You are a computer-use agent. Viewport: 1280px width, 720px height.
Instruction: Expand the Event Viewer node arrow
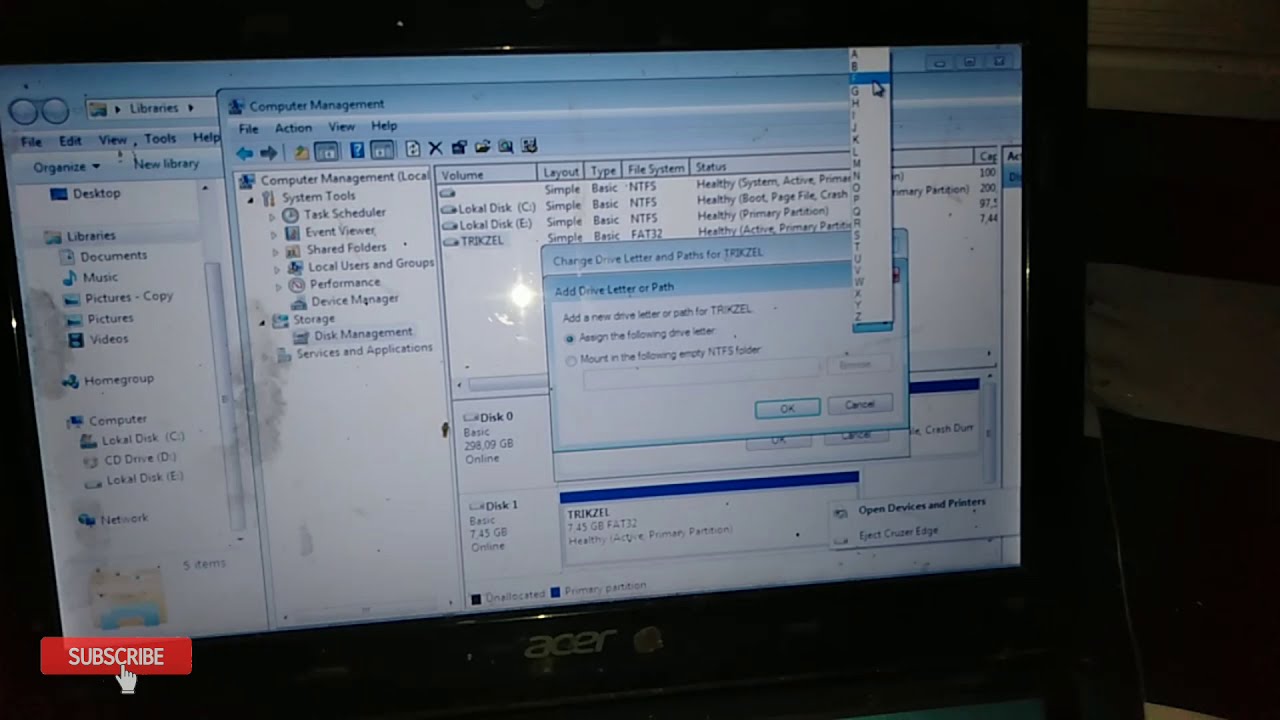[274, 234]
